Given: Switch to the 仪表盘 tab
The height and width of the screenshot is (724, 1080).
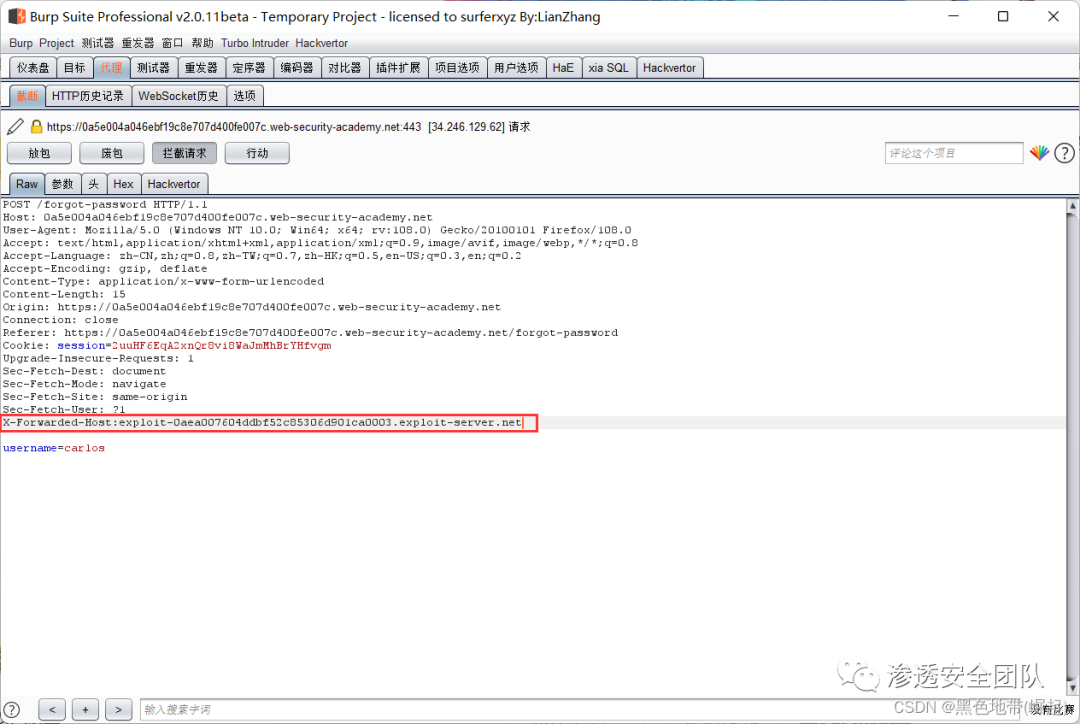Looking at the screenshot, I should click(x=33, y=68).
